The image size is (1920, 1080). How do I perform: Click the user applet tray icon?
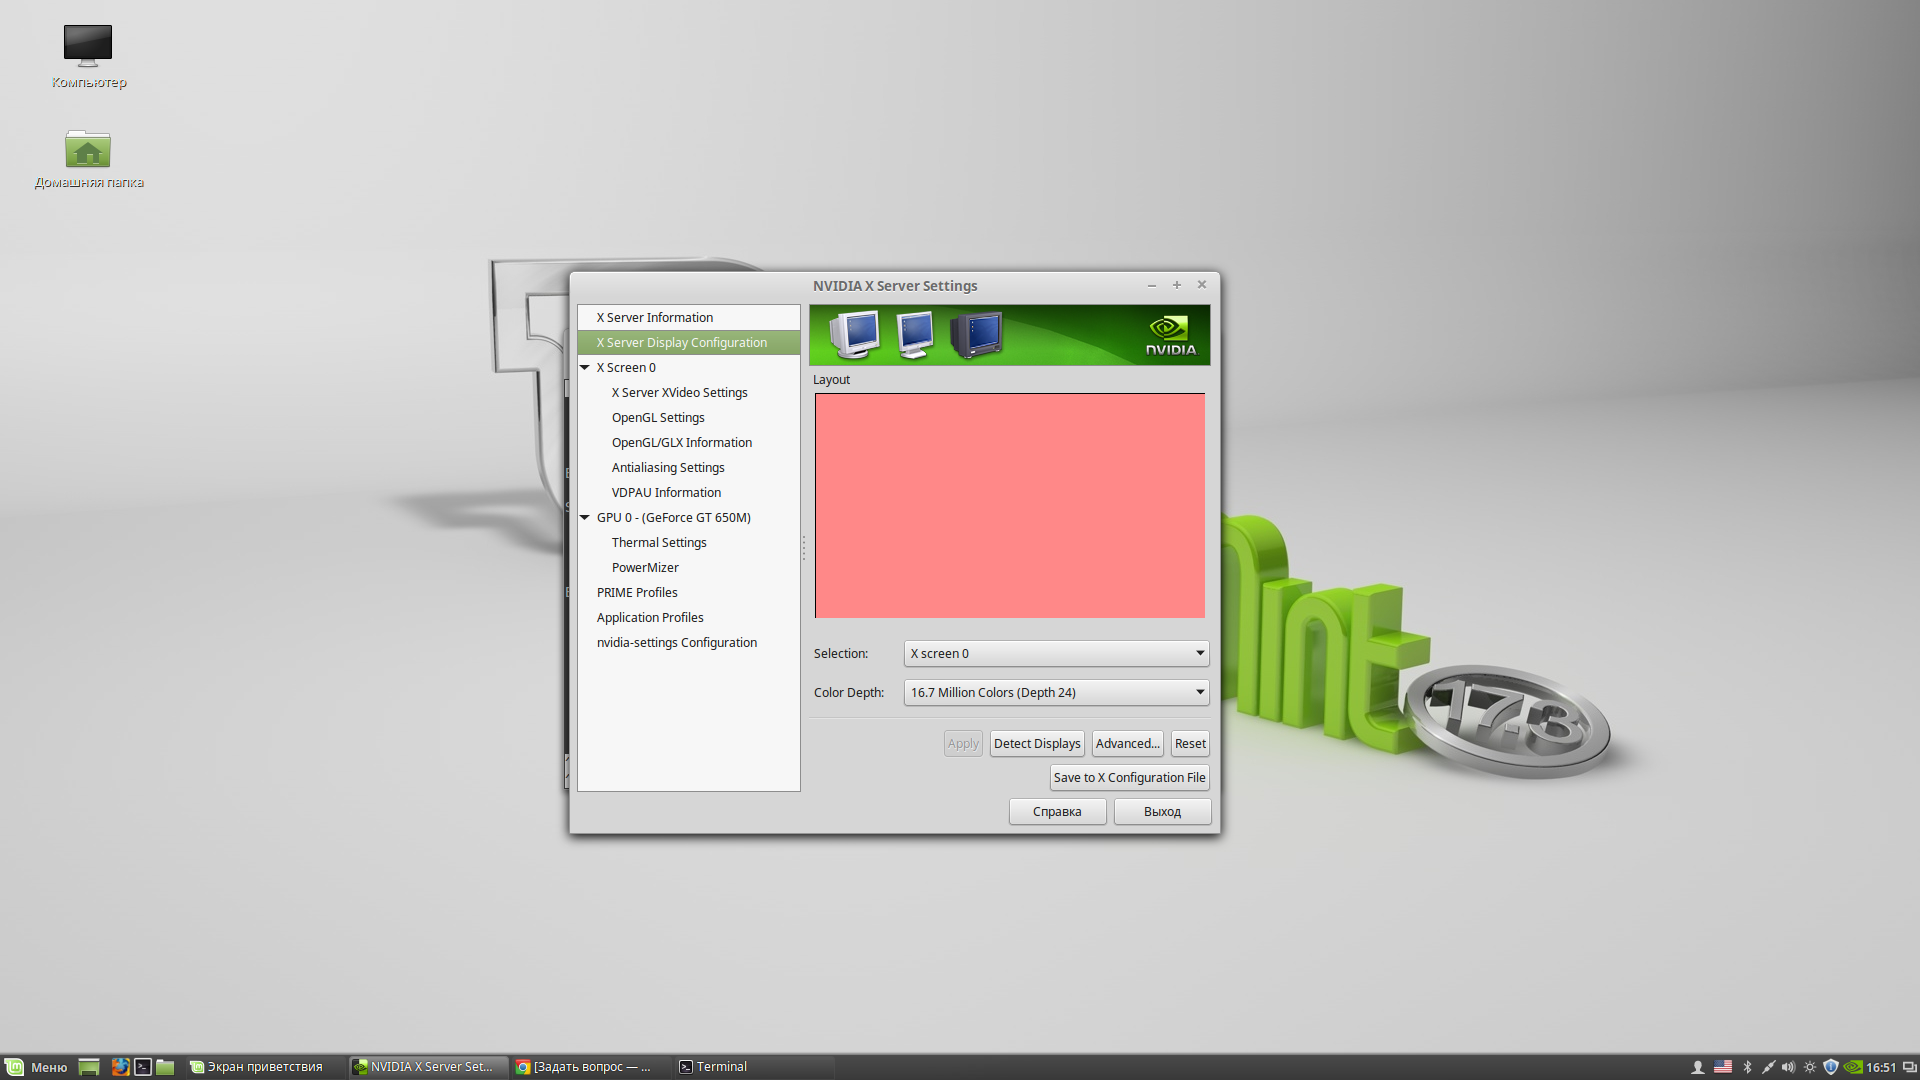[1697, 1067]
